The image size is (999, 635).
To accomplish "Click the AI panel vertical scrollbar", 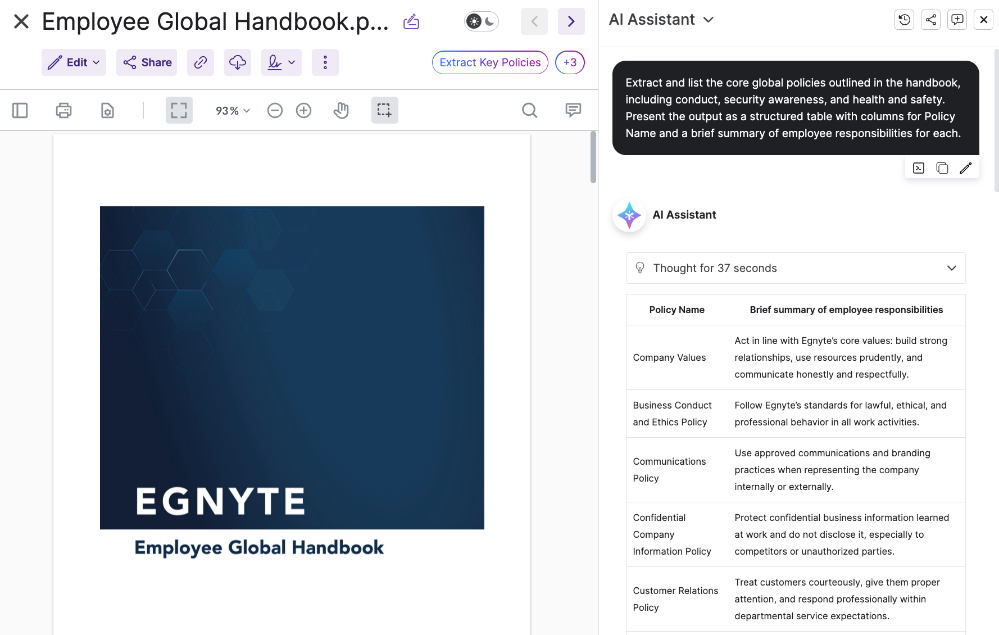I will pos(996,120).
